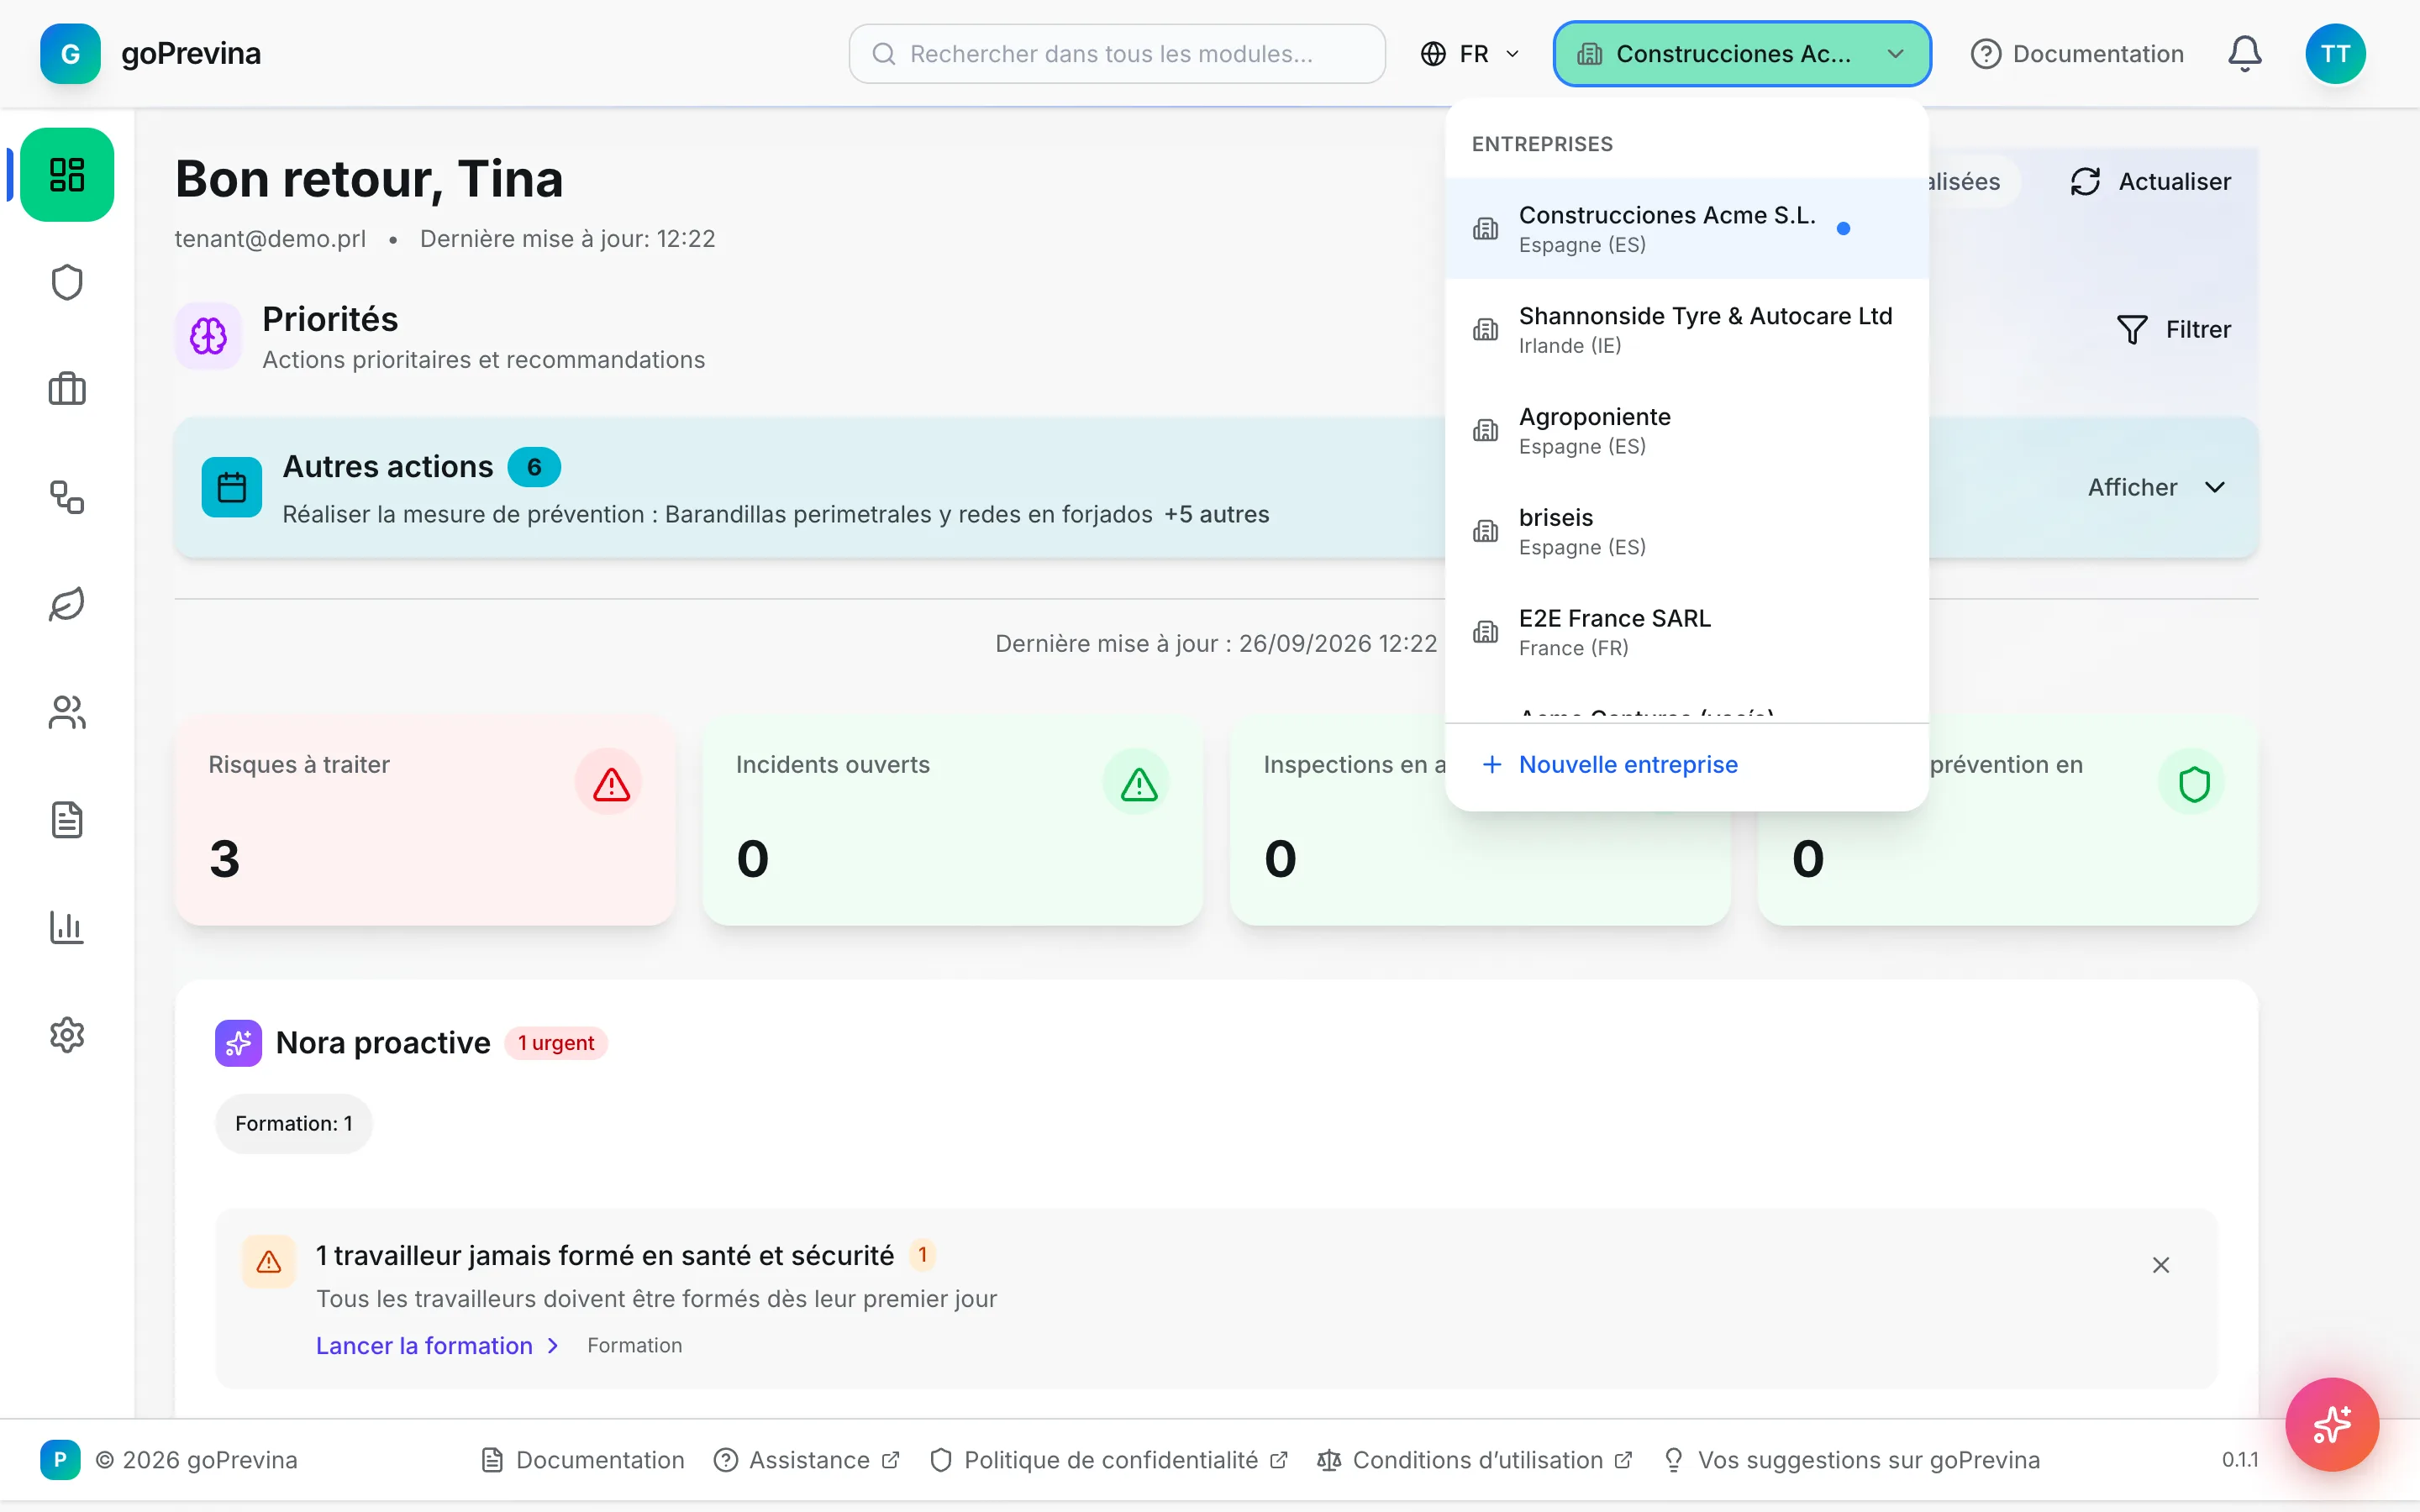Open the Risques à traiter card
This screenshot has height=1512, width=2420.
click(x=425, y=820)
